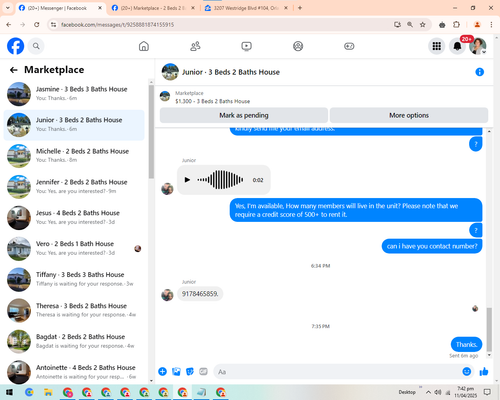
Task: Open the Watch video icon
Action: pyautogui.click(x=246, y=46)
